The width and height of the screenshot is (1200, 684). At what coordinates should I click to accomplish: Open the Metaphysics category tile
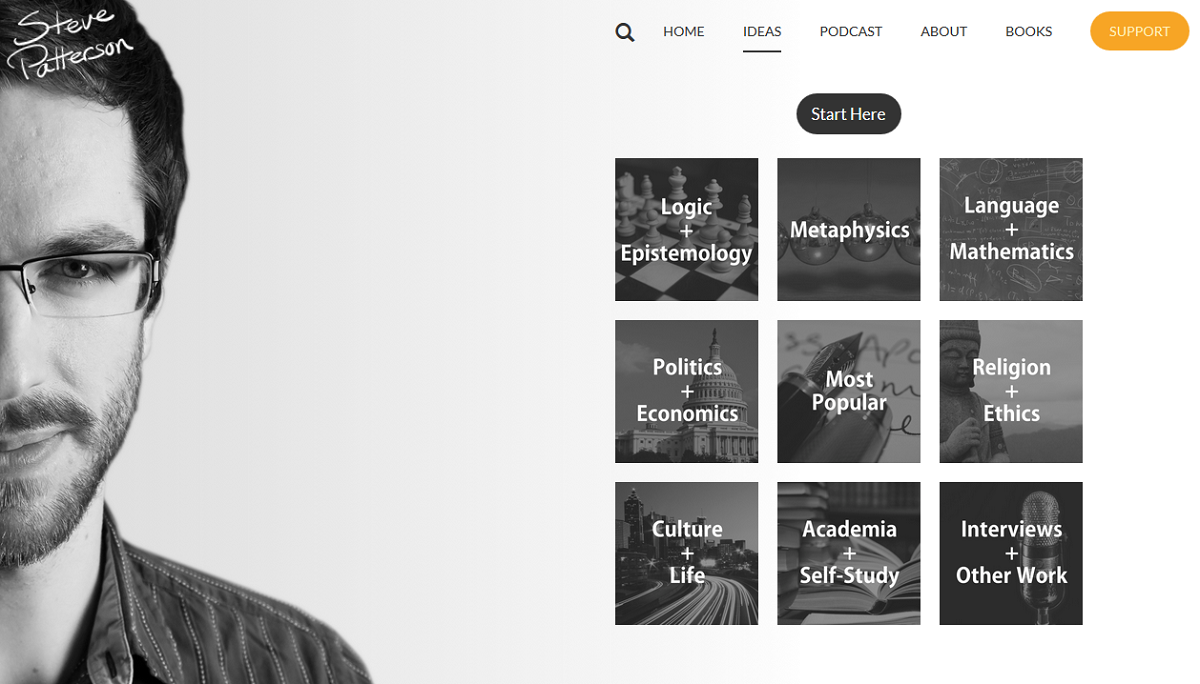click(849, 229)
